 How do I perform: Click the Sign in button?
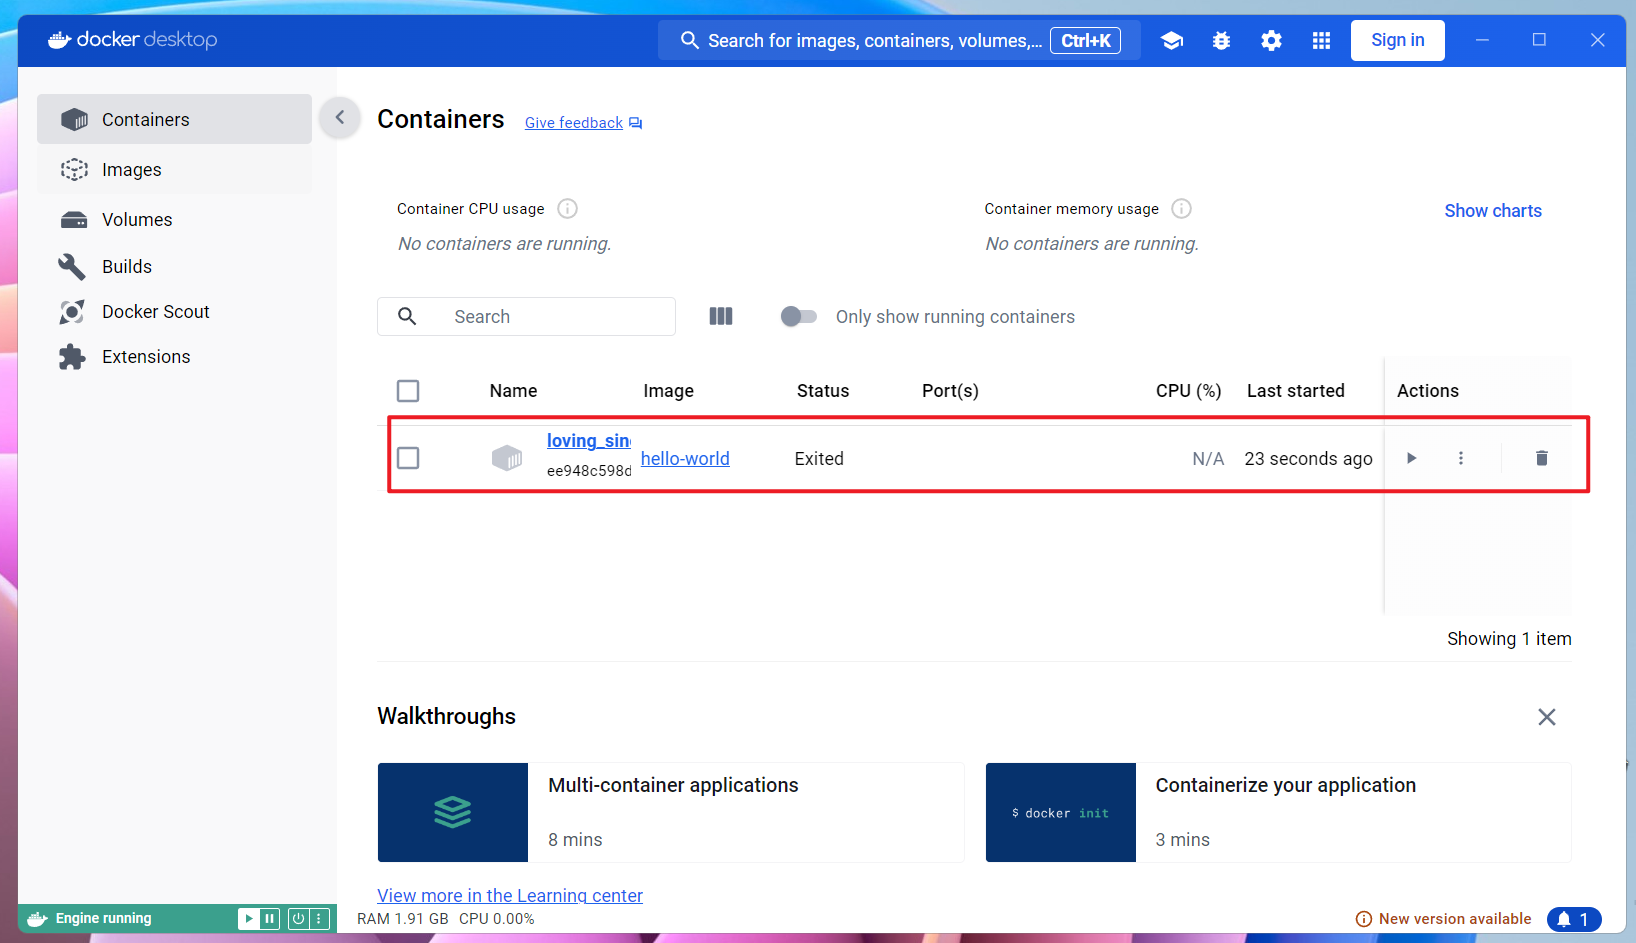point(1397,40)
